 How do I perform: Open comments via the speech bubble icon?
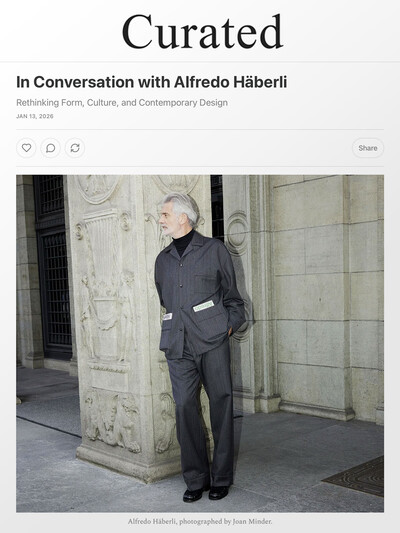51,148
